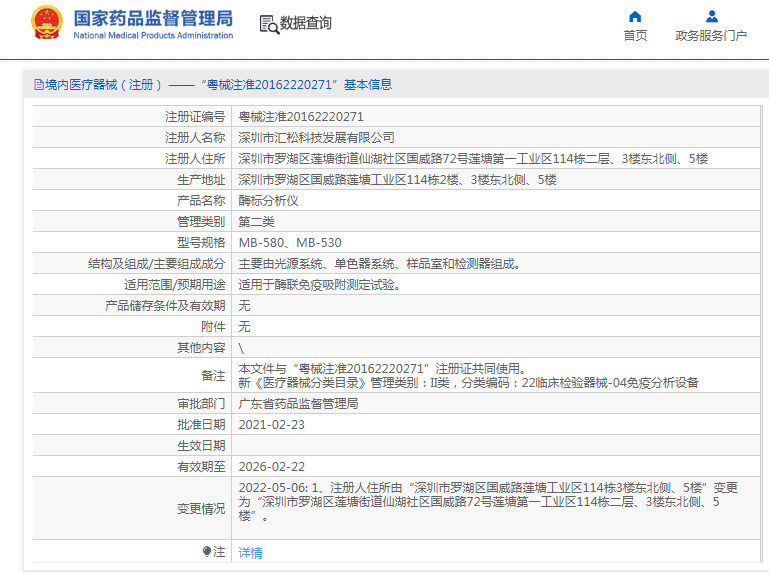The image size is (769, 573).
Task: Click the 备注 remark text
Action: pos(468,375)
